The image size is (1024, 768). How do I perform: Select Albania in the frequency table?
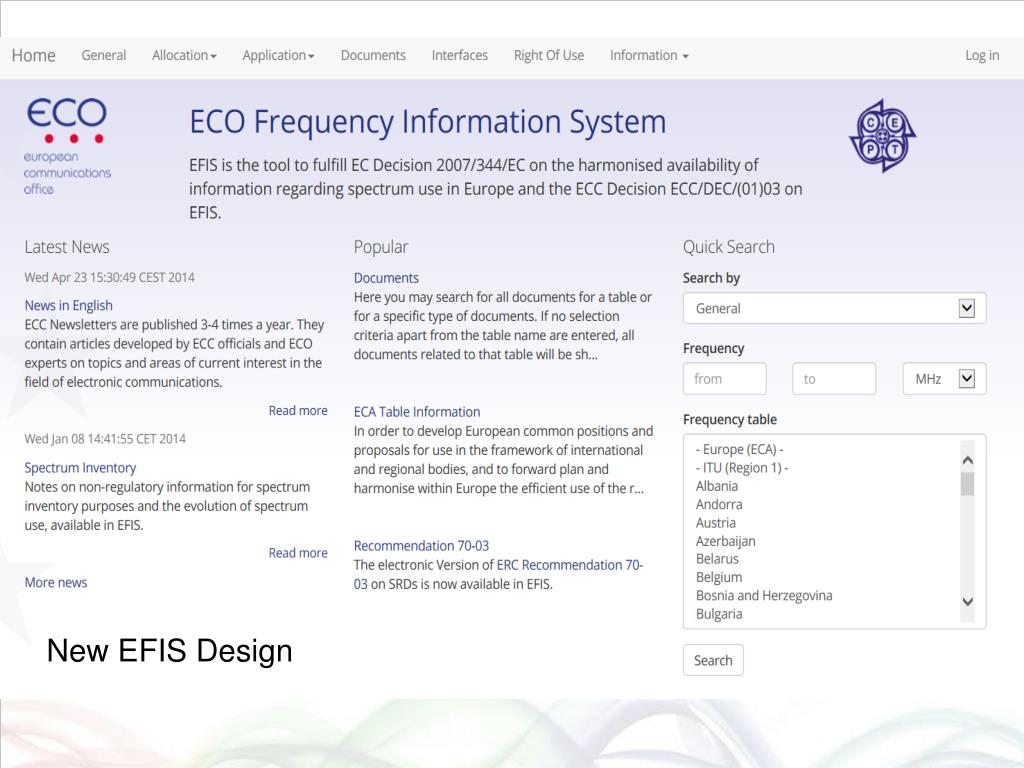[x=716, y=486]
